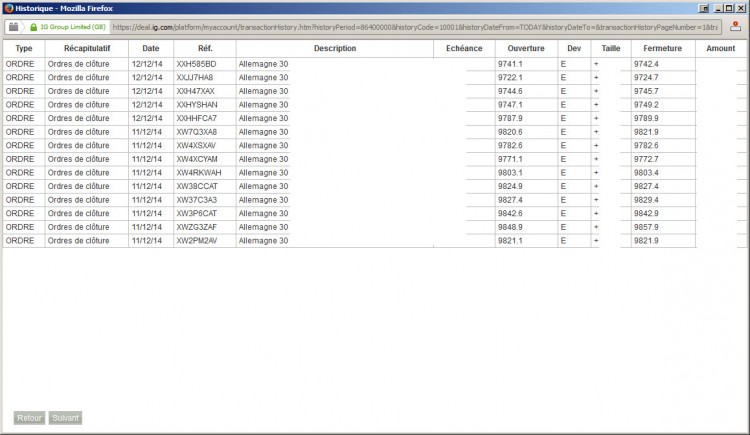Click reference XW2PM2AV in last row
The image size is (750, 435).
[x=197, y=241]
